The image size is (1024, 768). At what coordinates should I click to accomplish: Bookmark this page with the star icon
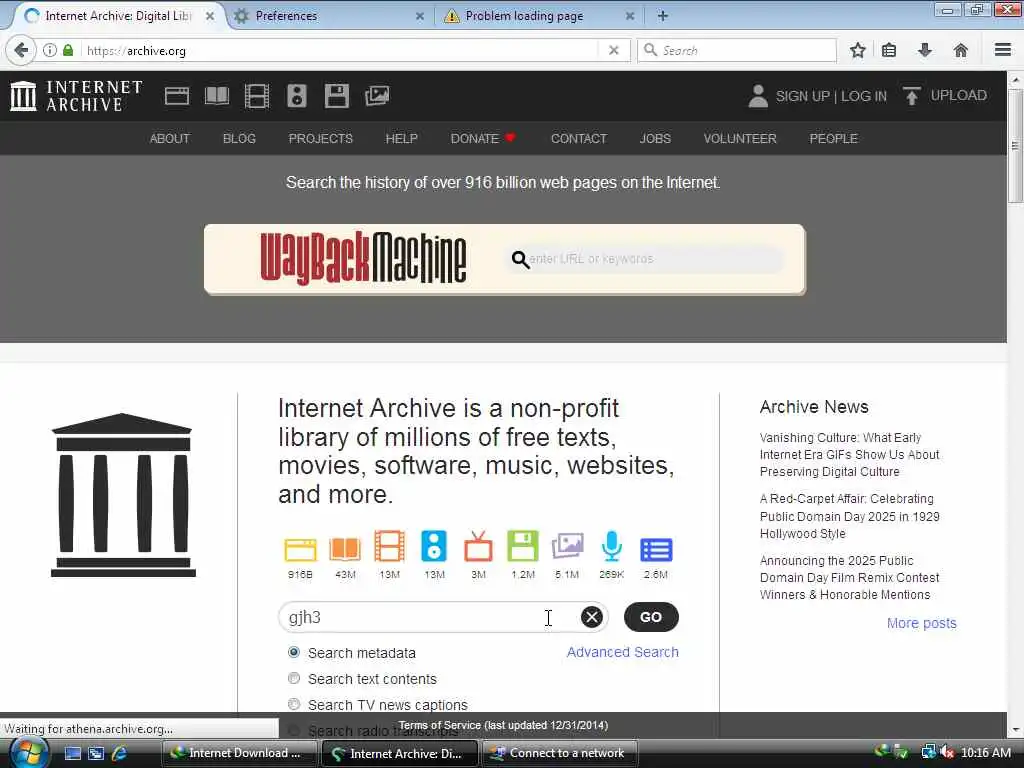(857, 50)
